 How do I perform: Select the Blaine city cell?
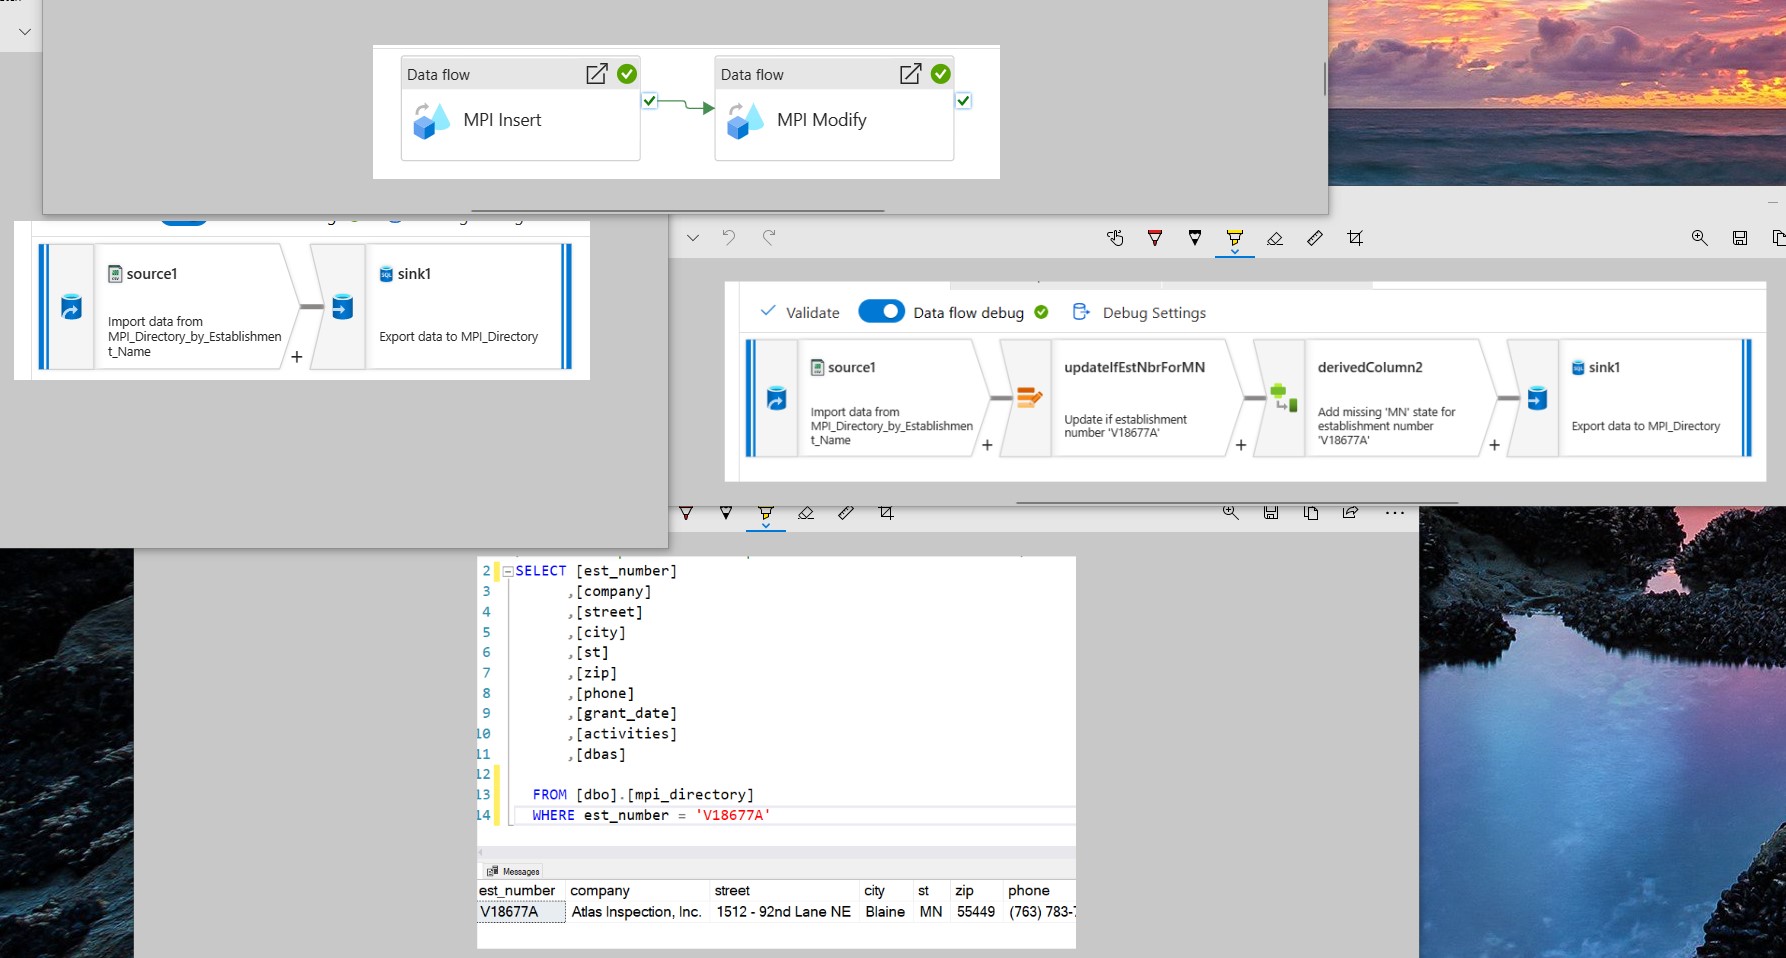point(886,912)
